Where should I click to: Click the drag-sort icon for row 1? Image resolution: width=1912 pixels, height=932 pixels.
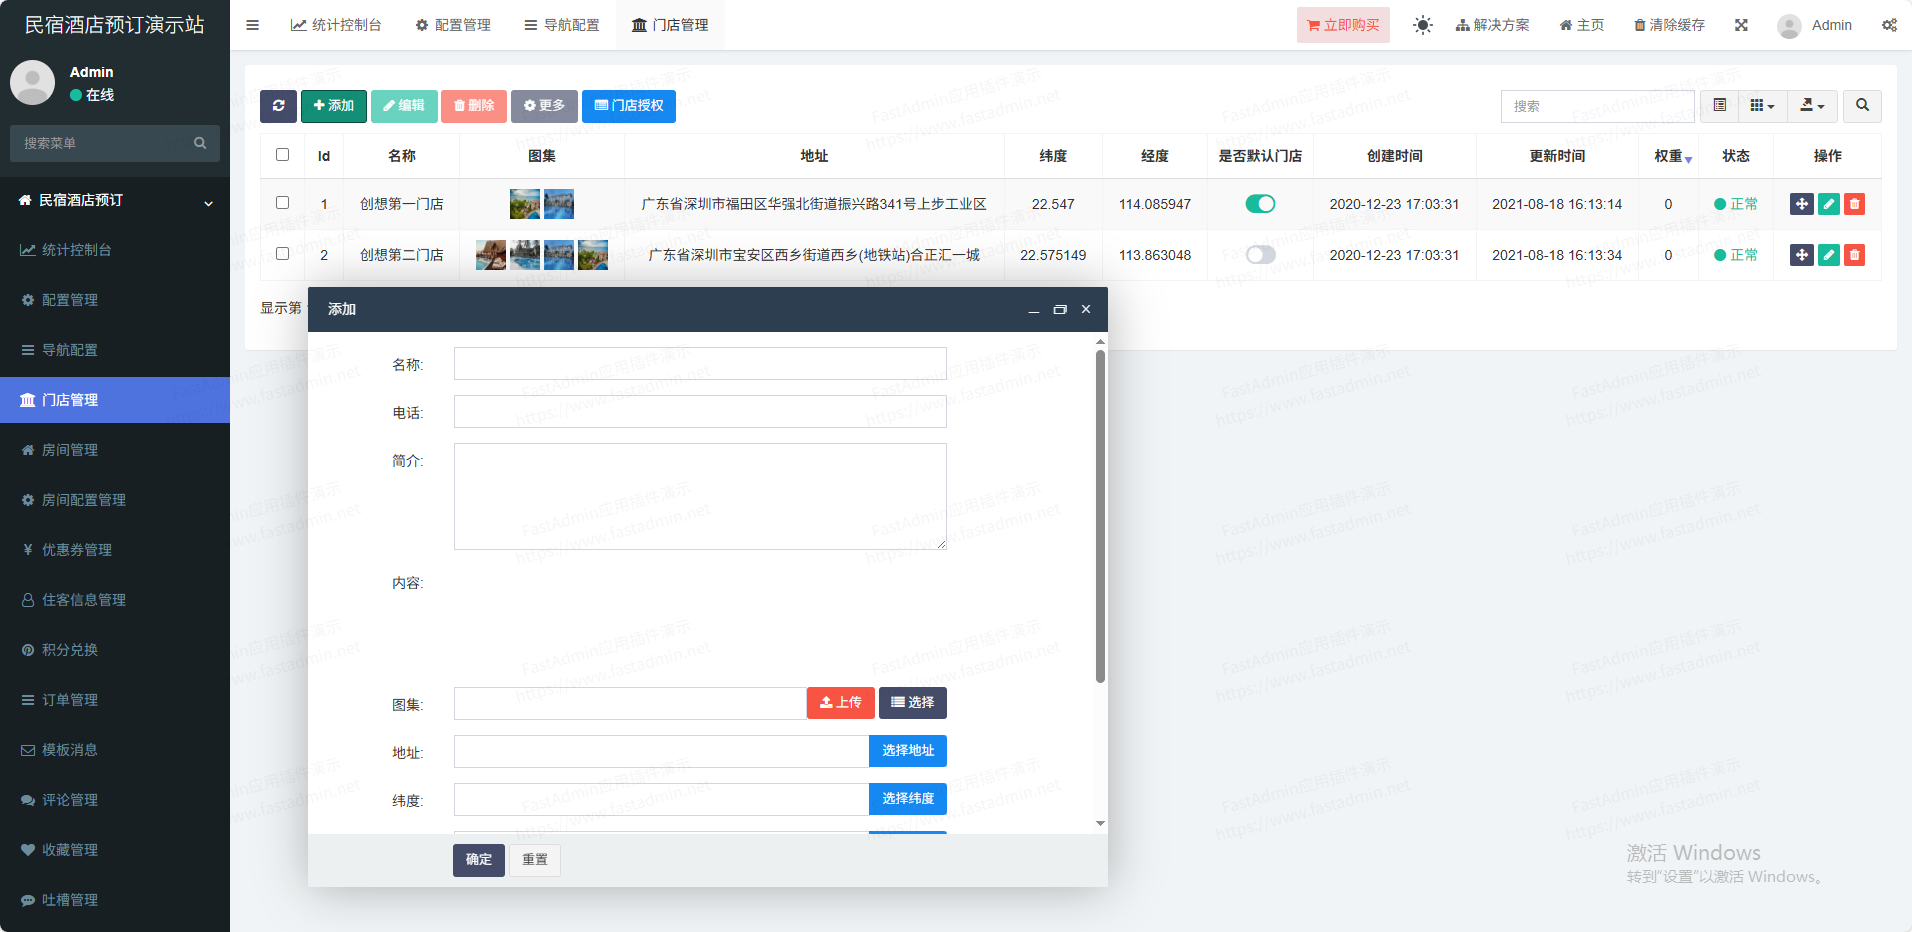(x=1801, y=204)
